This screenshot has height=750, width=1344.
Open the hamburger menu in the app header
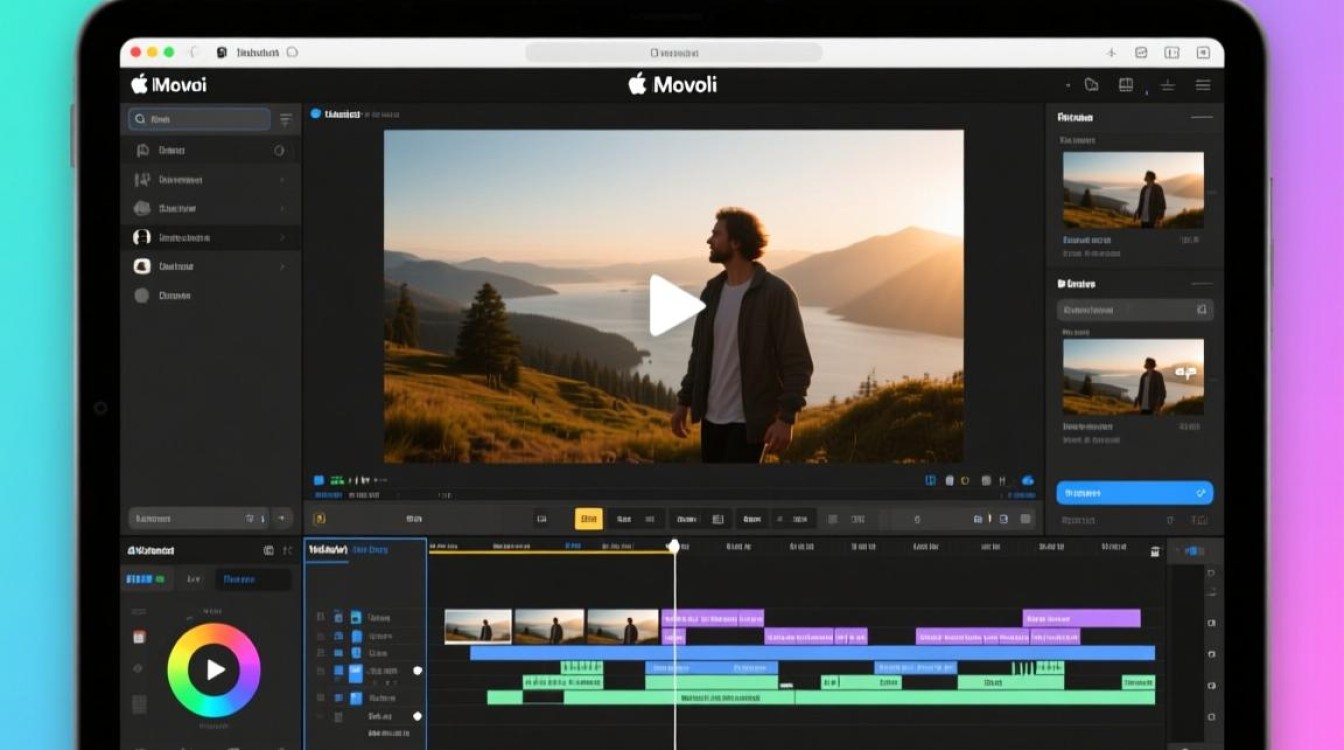1203,85
